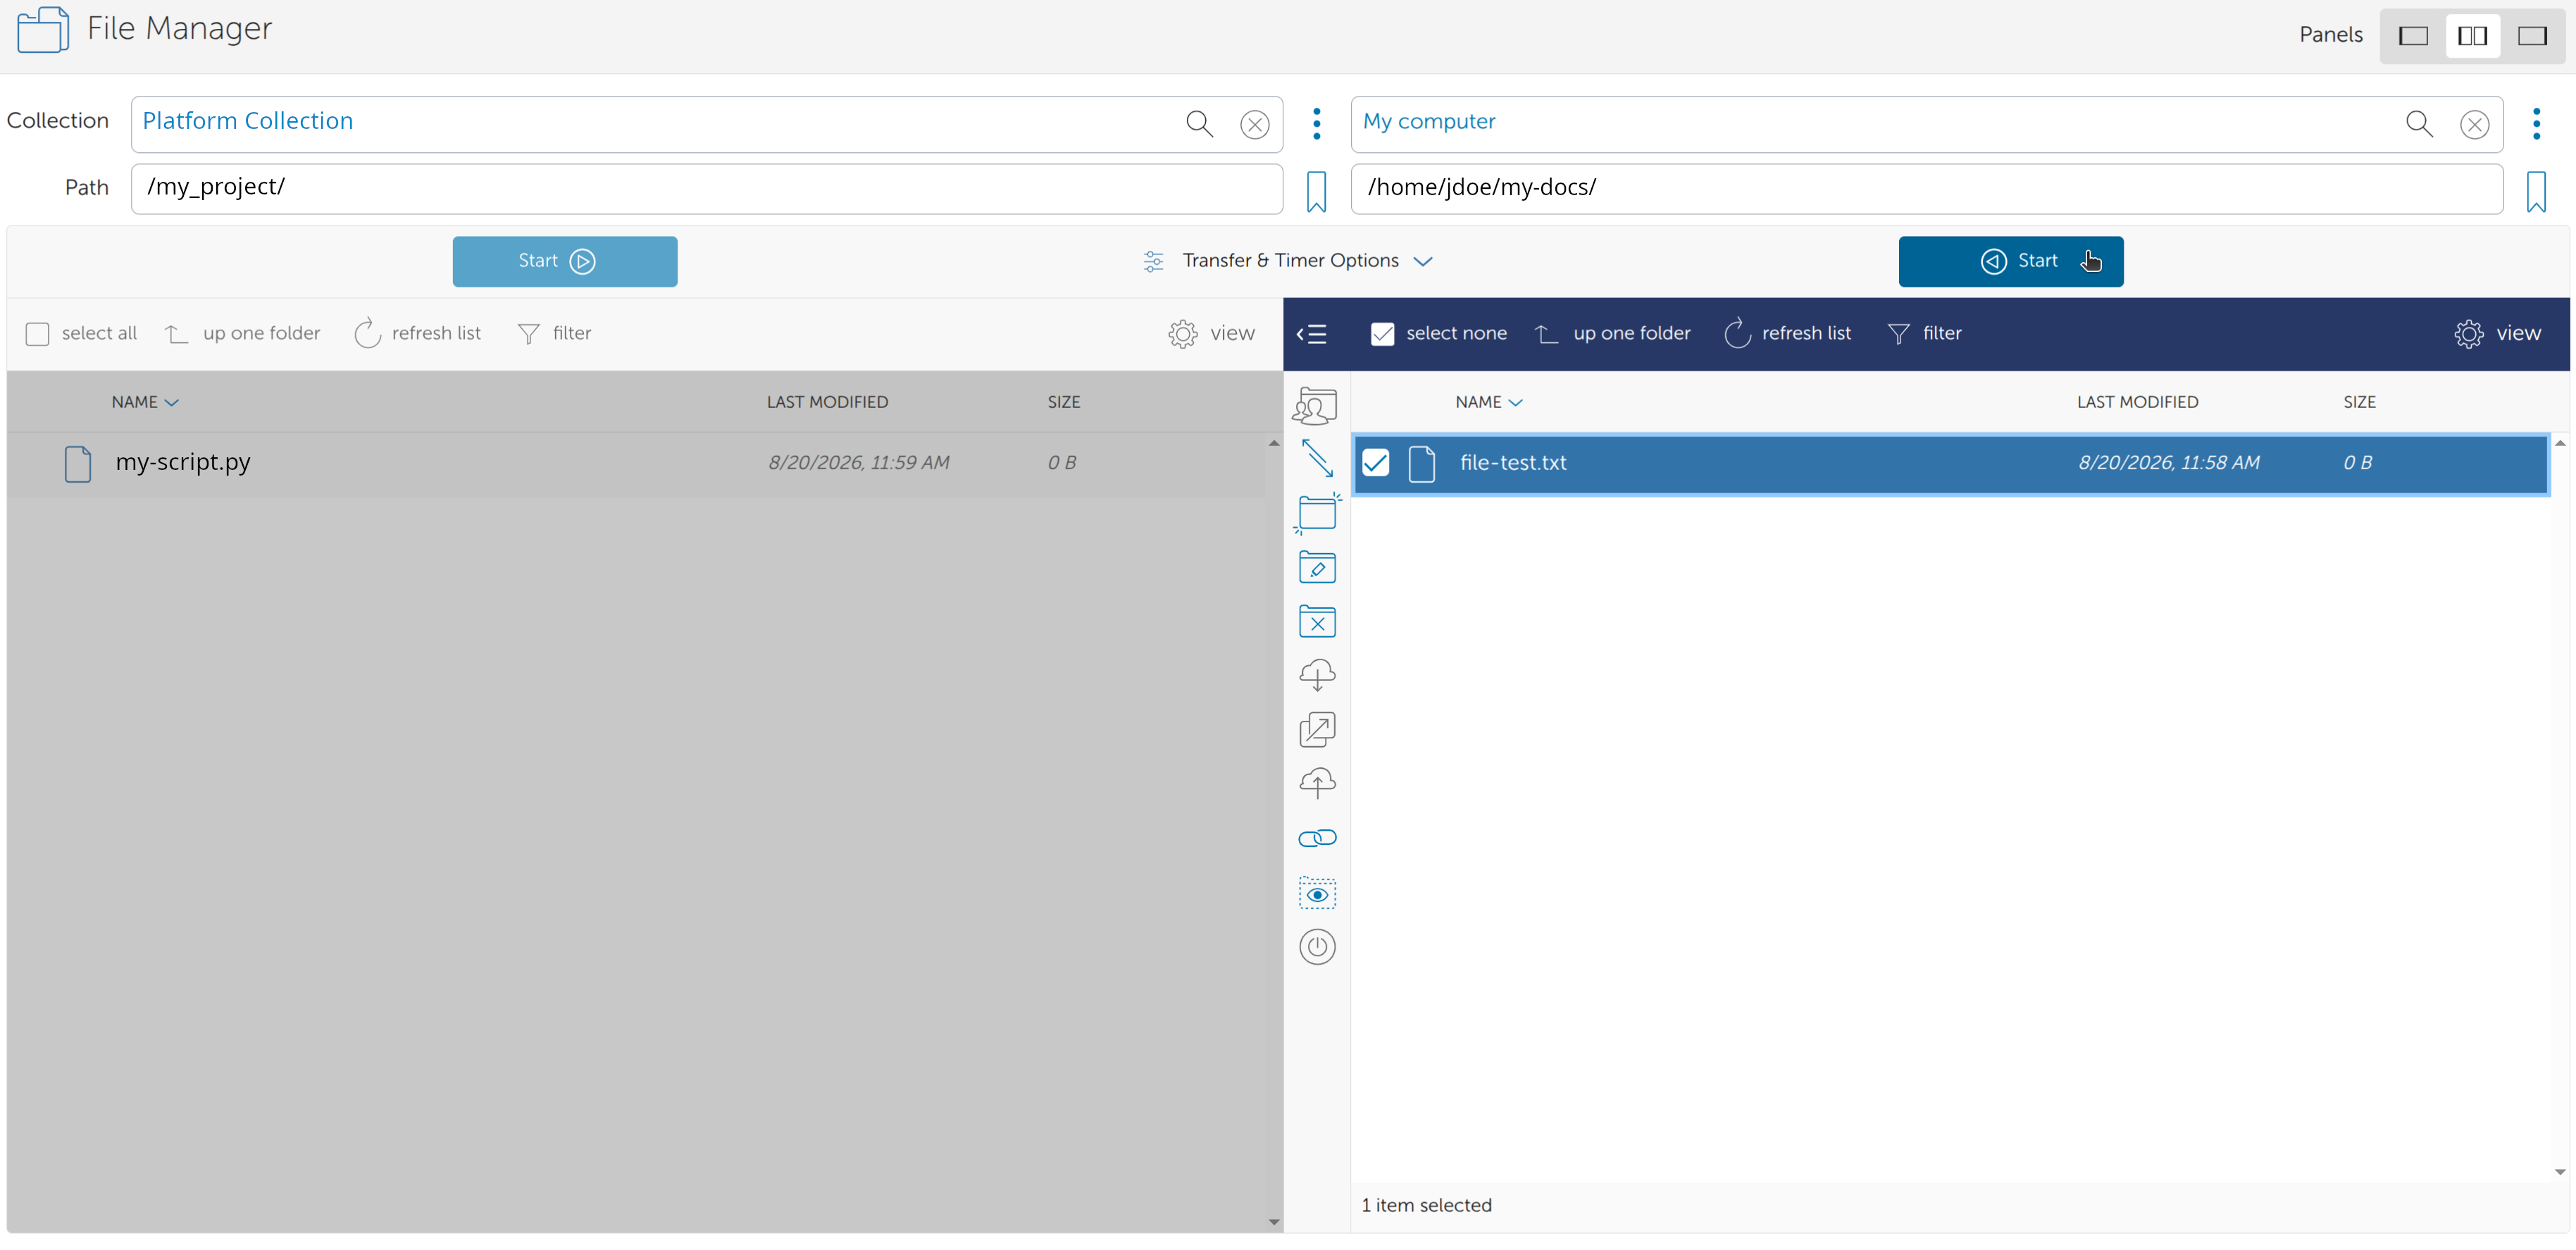The image size is (2576, 1250).
Task: Open the right panel's three-dot options menu
Action: point(2537,123)
